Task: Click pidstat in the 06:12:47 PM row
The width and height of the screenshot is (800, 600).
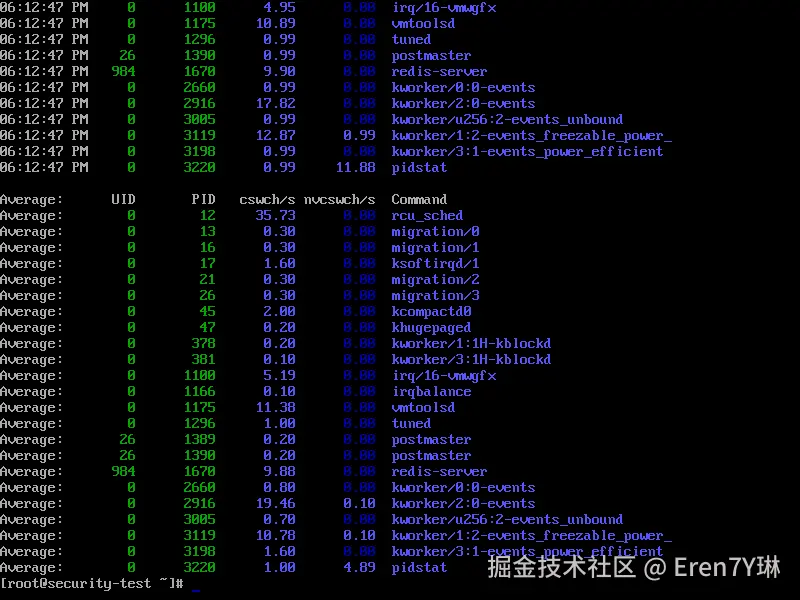Action: coord(419,167)
